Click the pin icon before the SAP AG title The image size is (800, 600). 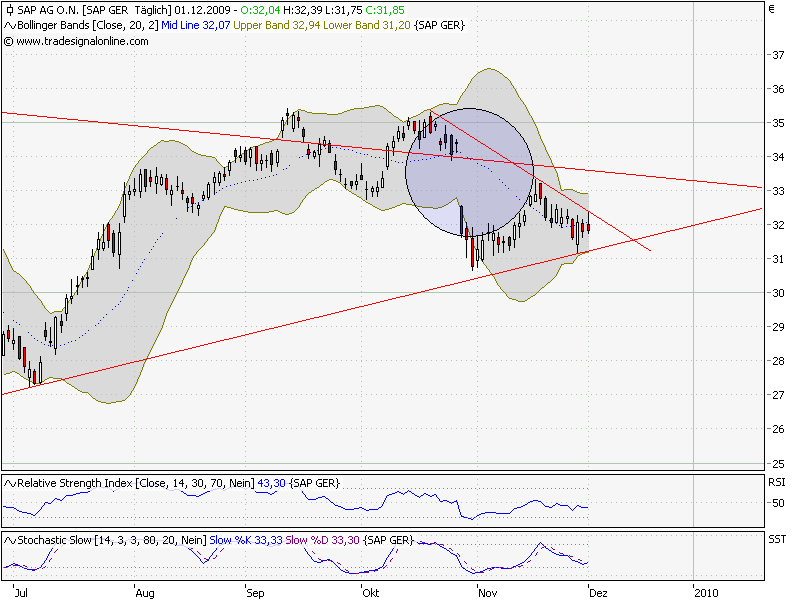pos(9,9)
